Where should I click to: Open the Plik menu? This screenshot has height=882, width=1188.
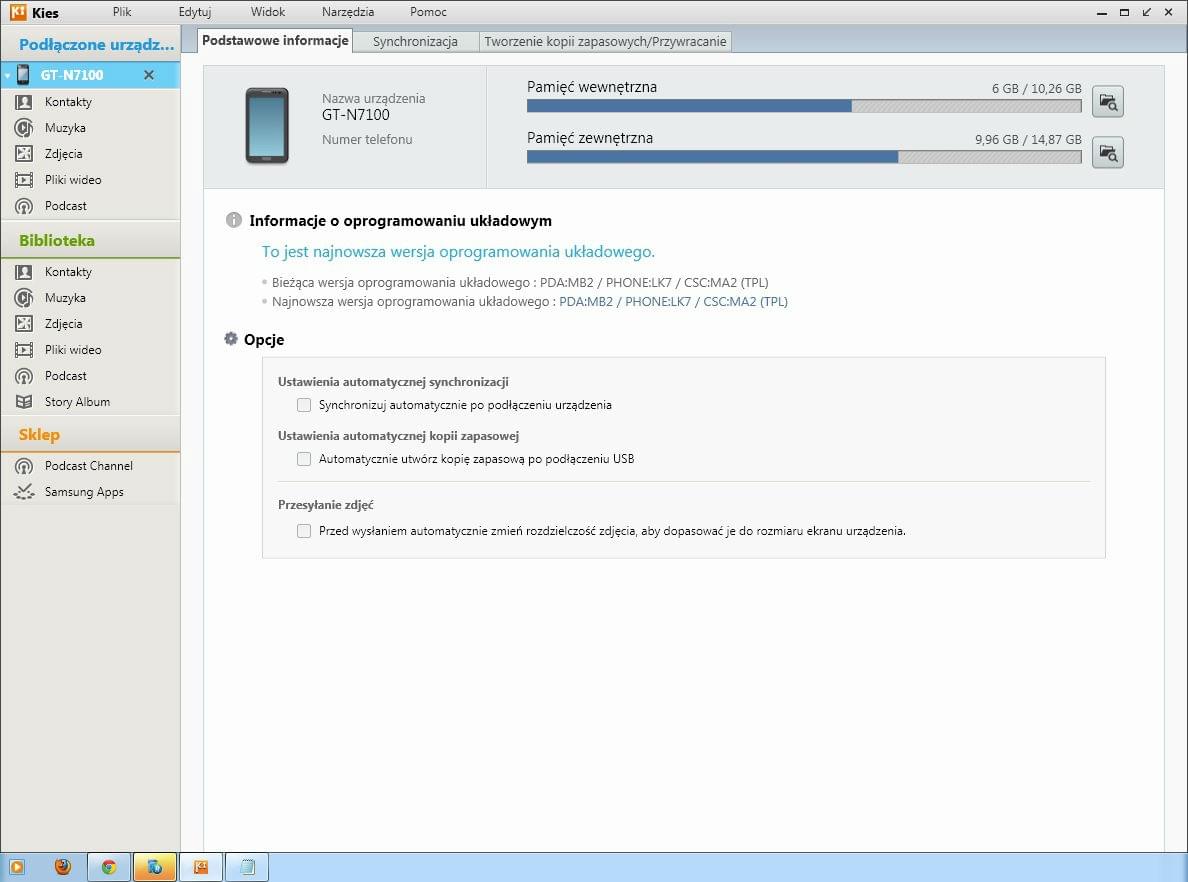pyautogui.click(x=122, y=12)
